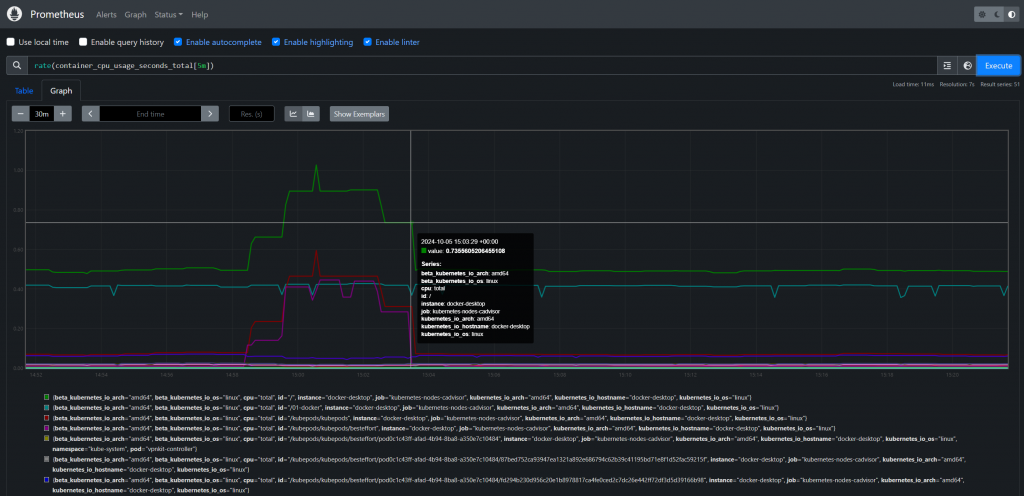Uncheck Enable autocomplete
The height and width of the screenshot is (496, 1024).
point(178,42)
